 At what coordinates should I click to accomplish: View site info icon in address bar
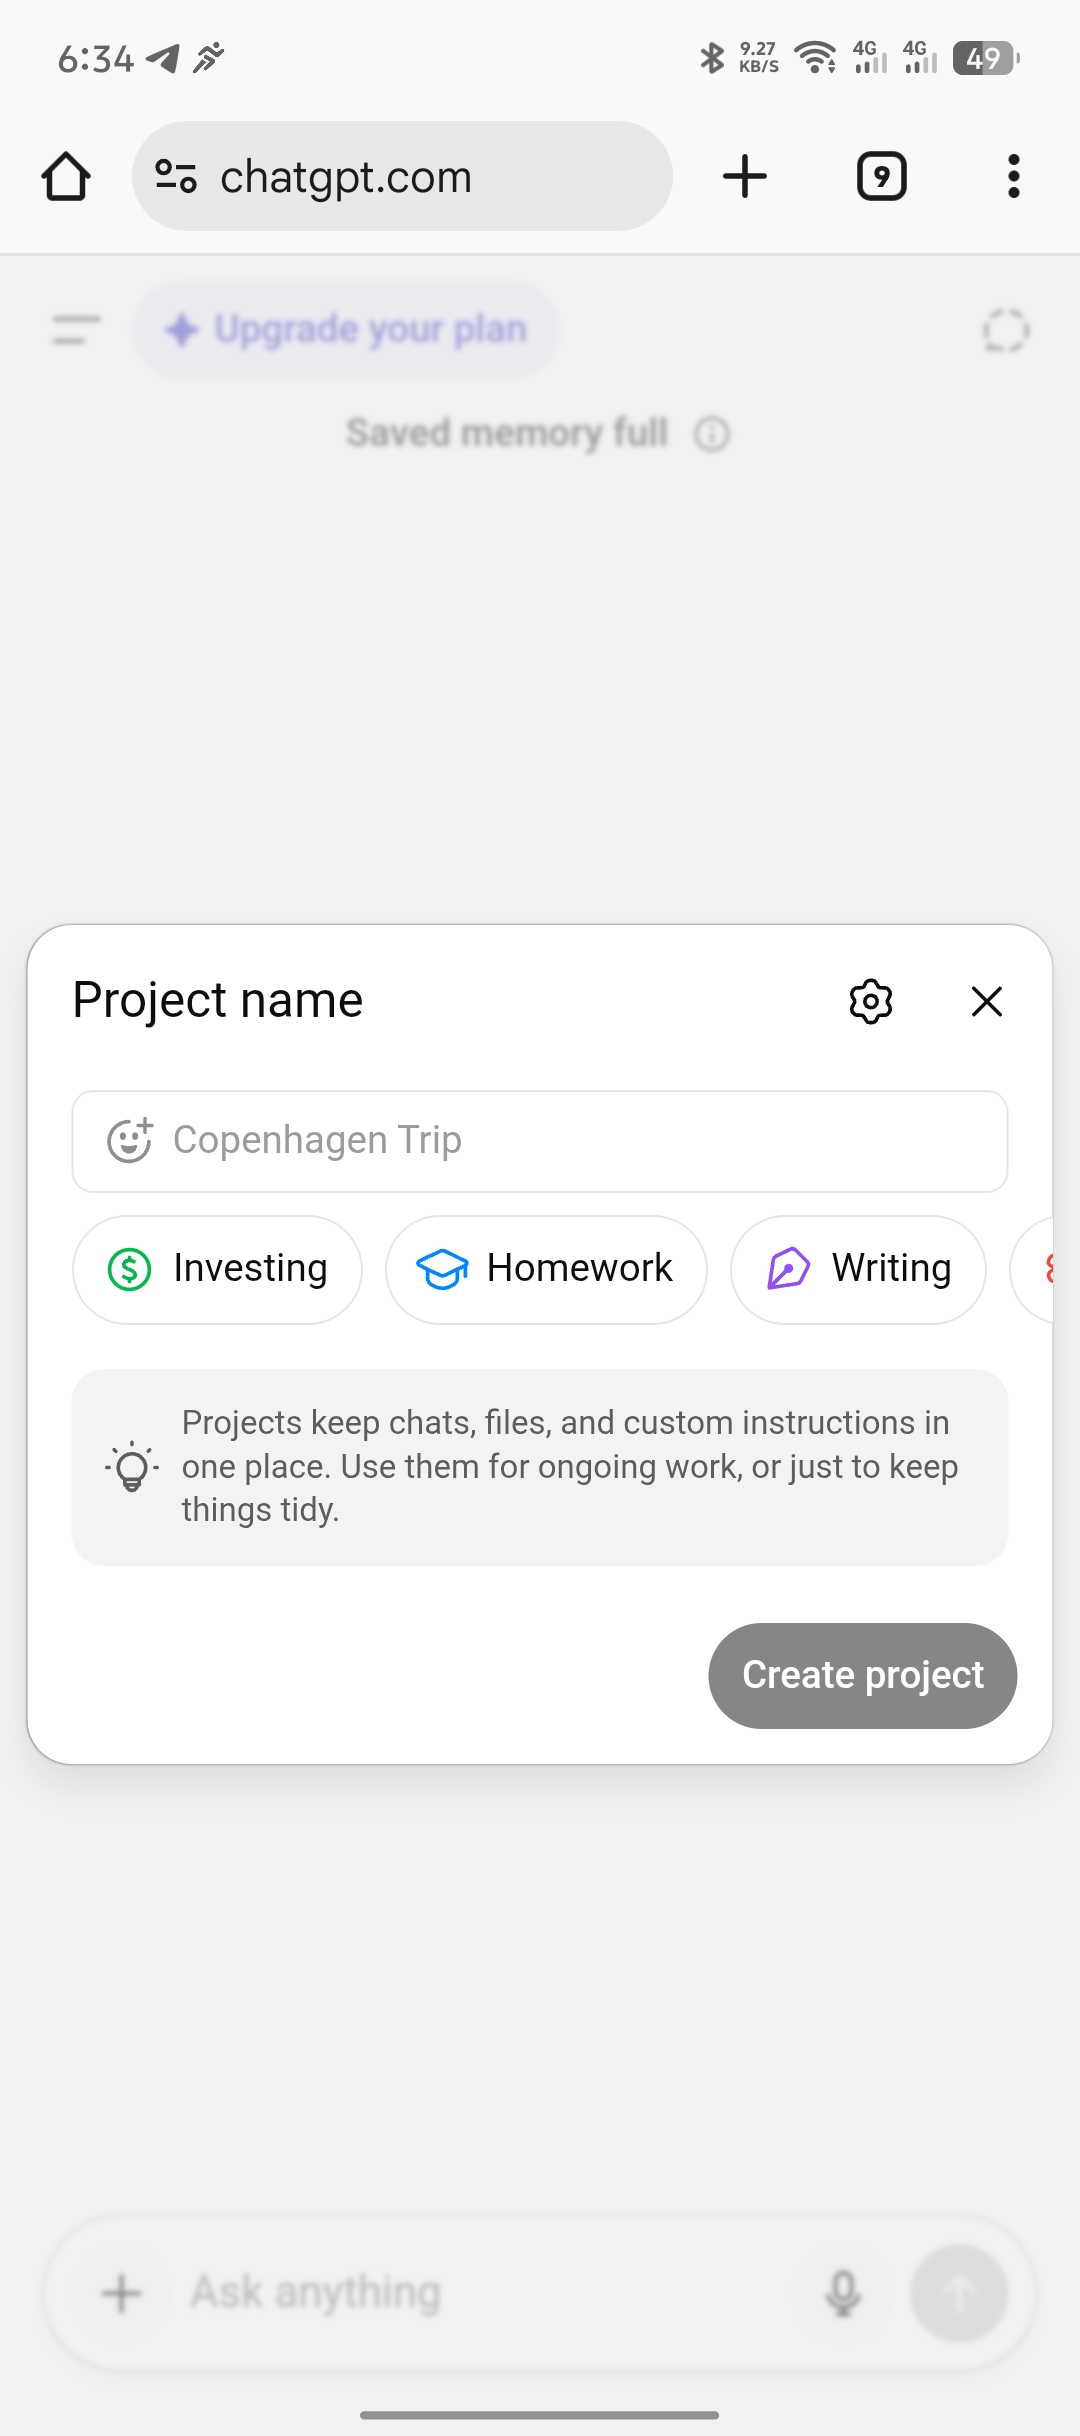pos(176,177)
